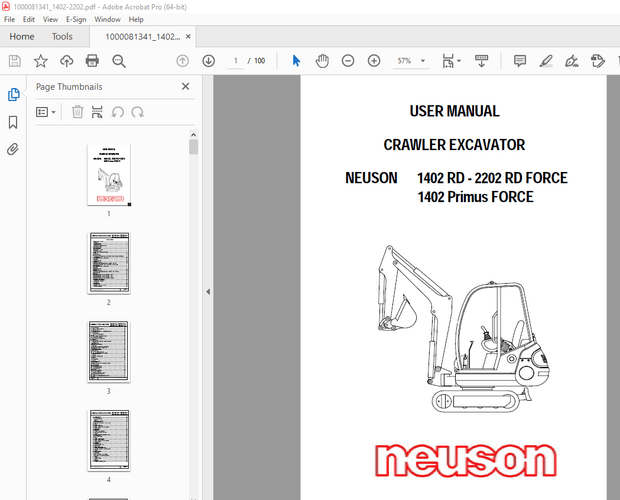
Task: Open the zoom level dropdown arrow
Action: pyautogui.click(x=423, y=61)
